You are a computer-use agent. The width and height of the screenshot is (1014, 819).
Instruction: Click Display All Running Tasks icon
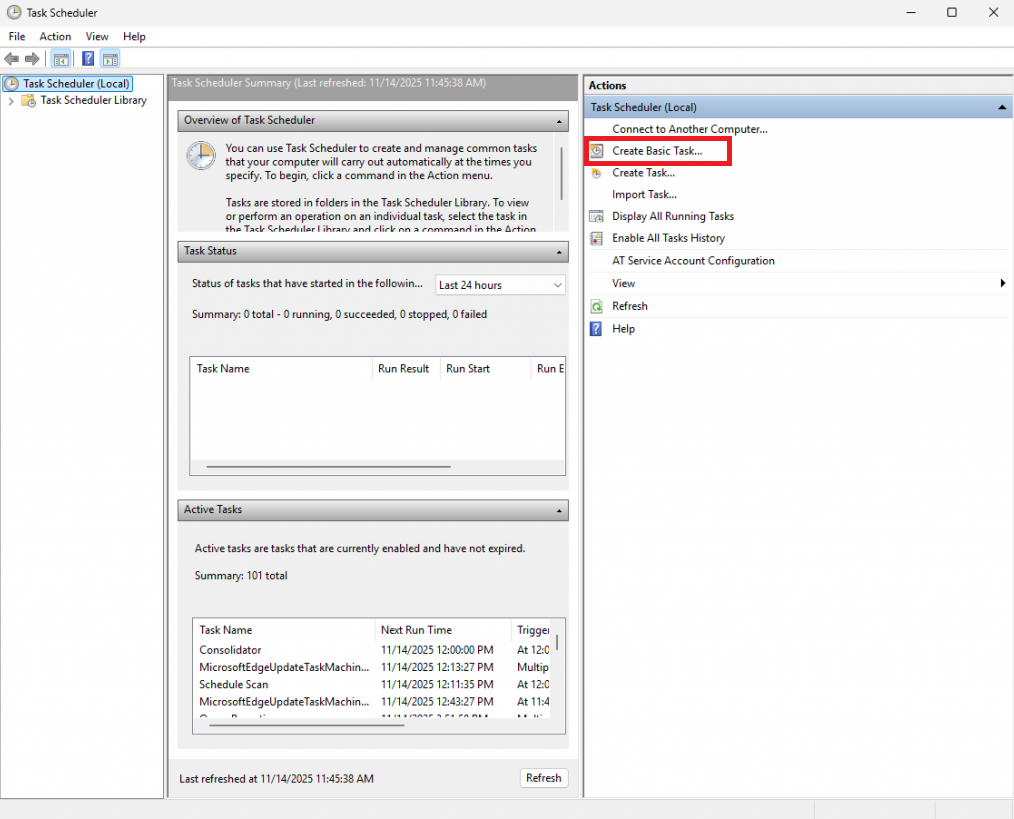(594, 216)
